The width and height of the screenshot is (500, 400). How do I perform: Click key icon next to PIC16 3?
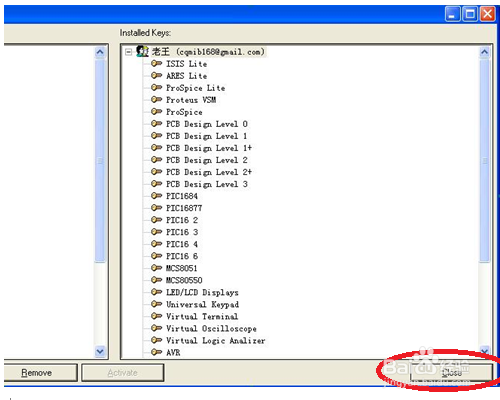156,232
